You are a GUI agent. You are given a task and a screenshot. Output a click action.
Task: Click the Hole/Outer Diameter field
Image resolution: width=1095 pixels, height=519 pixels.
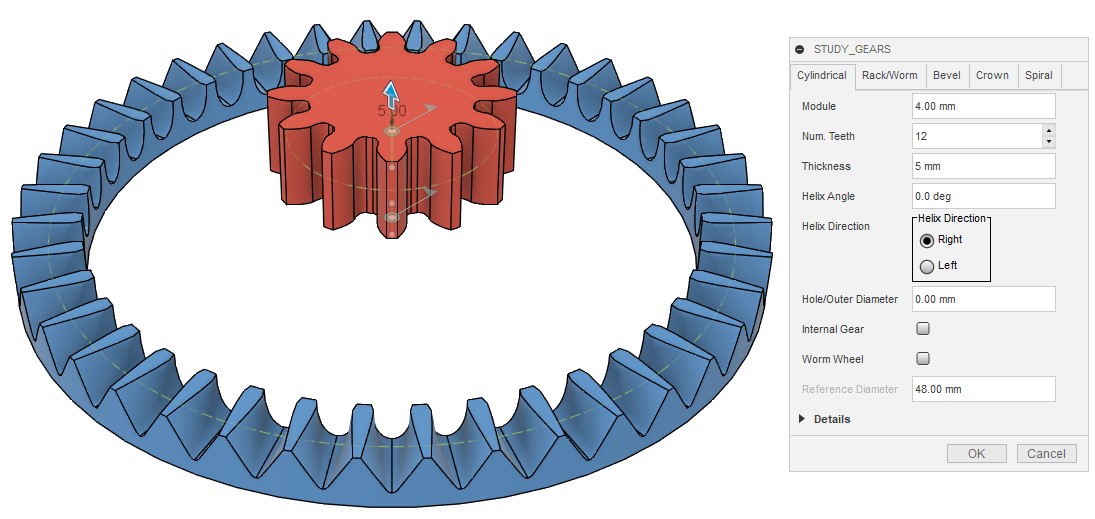tap(983, 299)
